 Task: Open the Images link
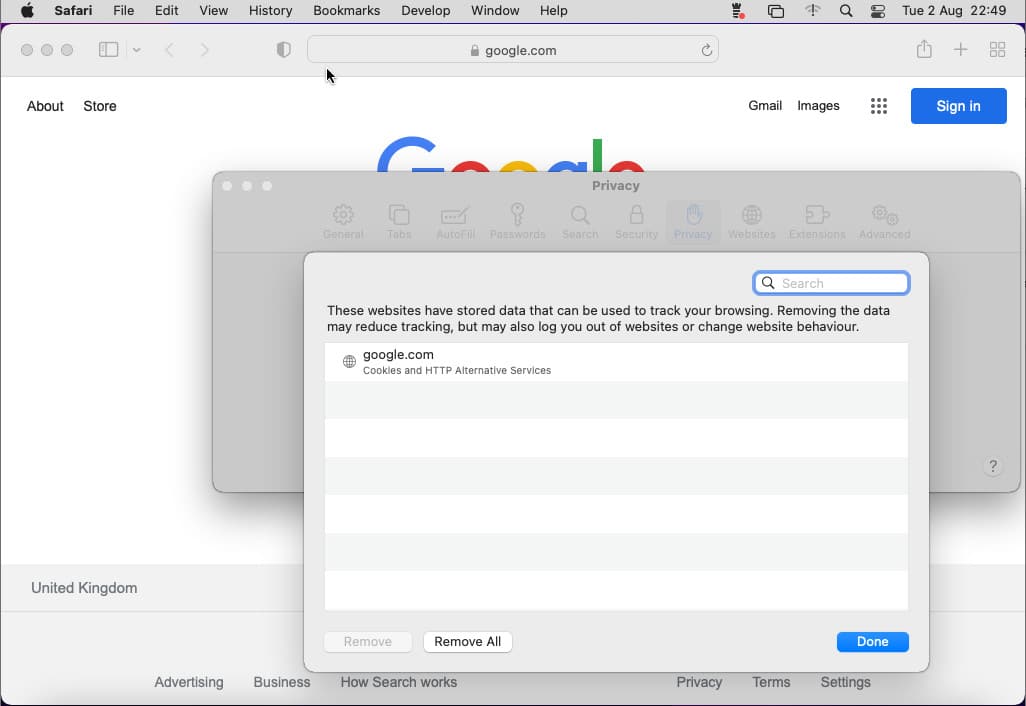818,105
